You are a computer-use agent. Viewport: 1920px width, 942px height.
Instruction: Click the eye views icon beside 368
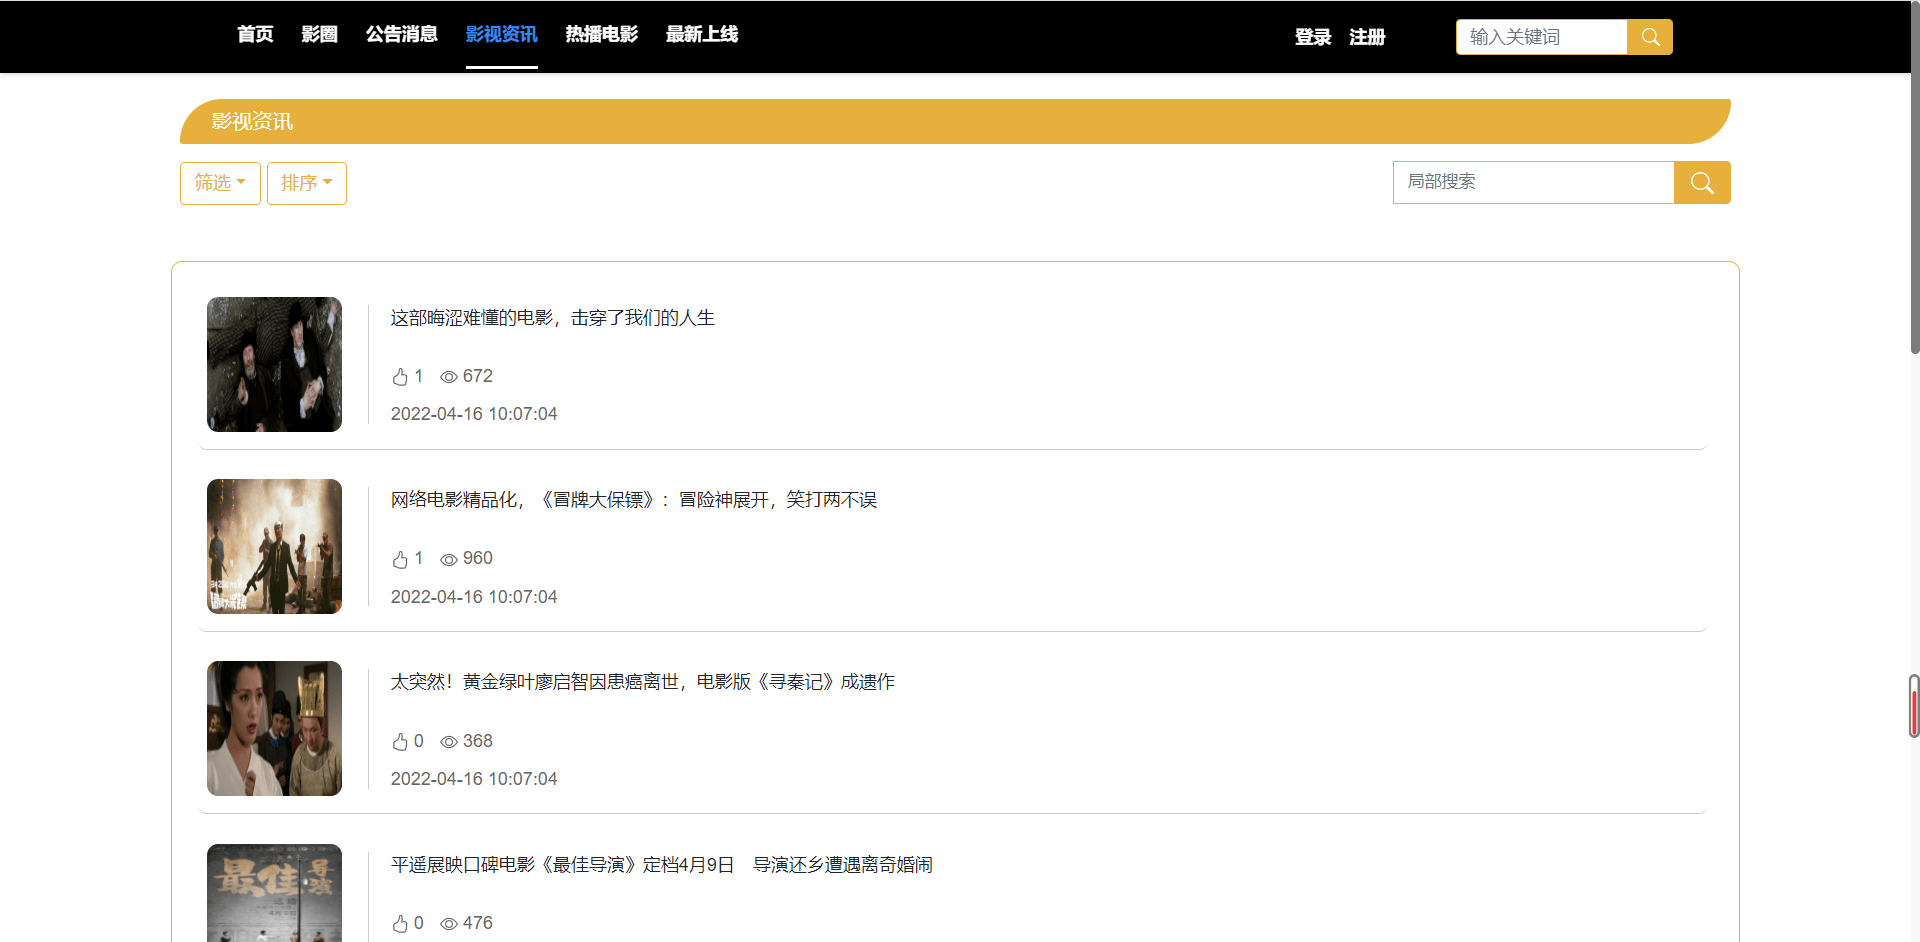[449, 742]
